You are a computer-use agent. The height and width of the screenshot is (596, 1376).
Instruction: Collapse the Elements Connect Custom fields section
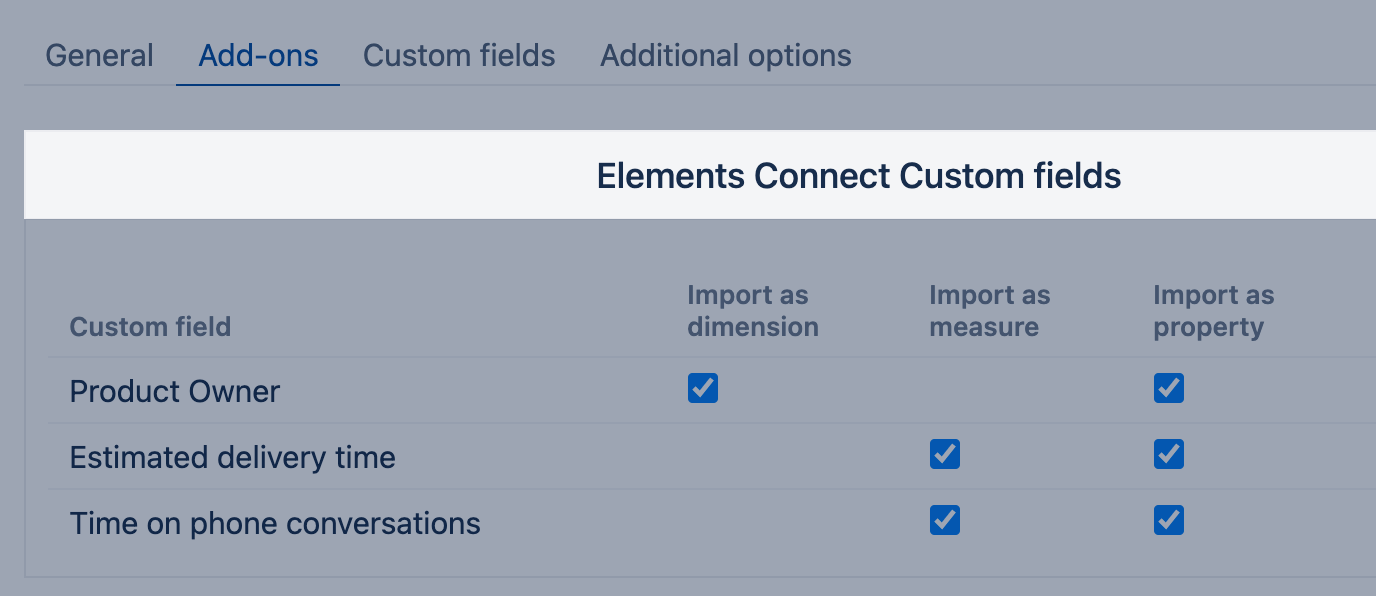pos(858,176)
